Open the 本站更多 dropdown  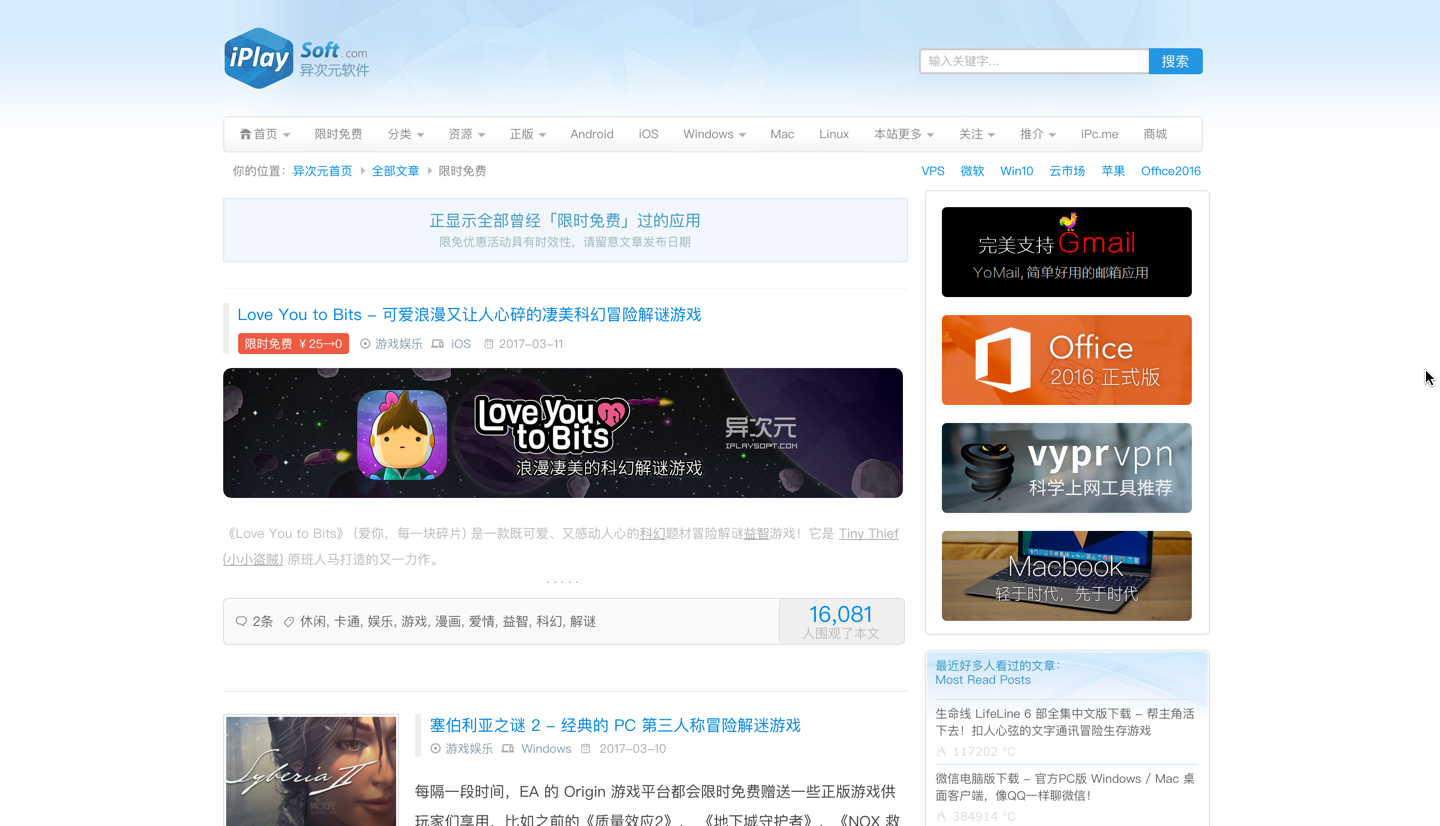coord(904,134)
